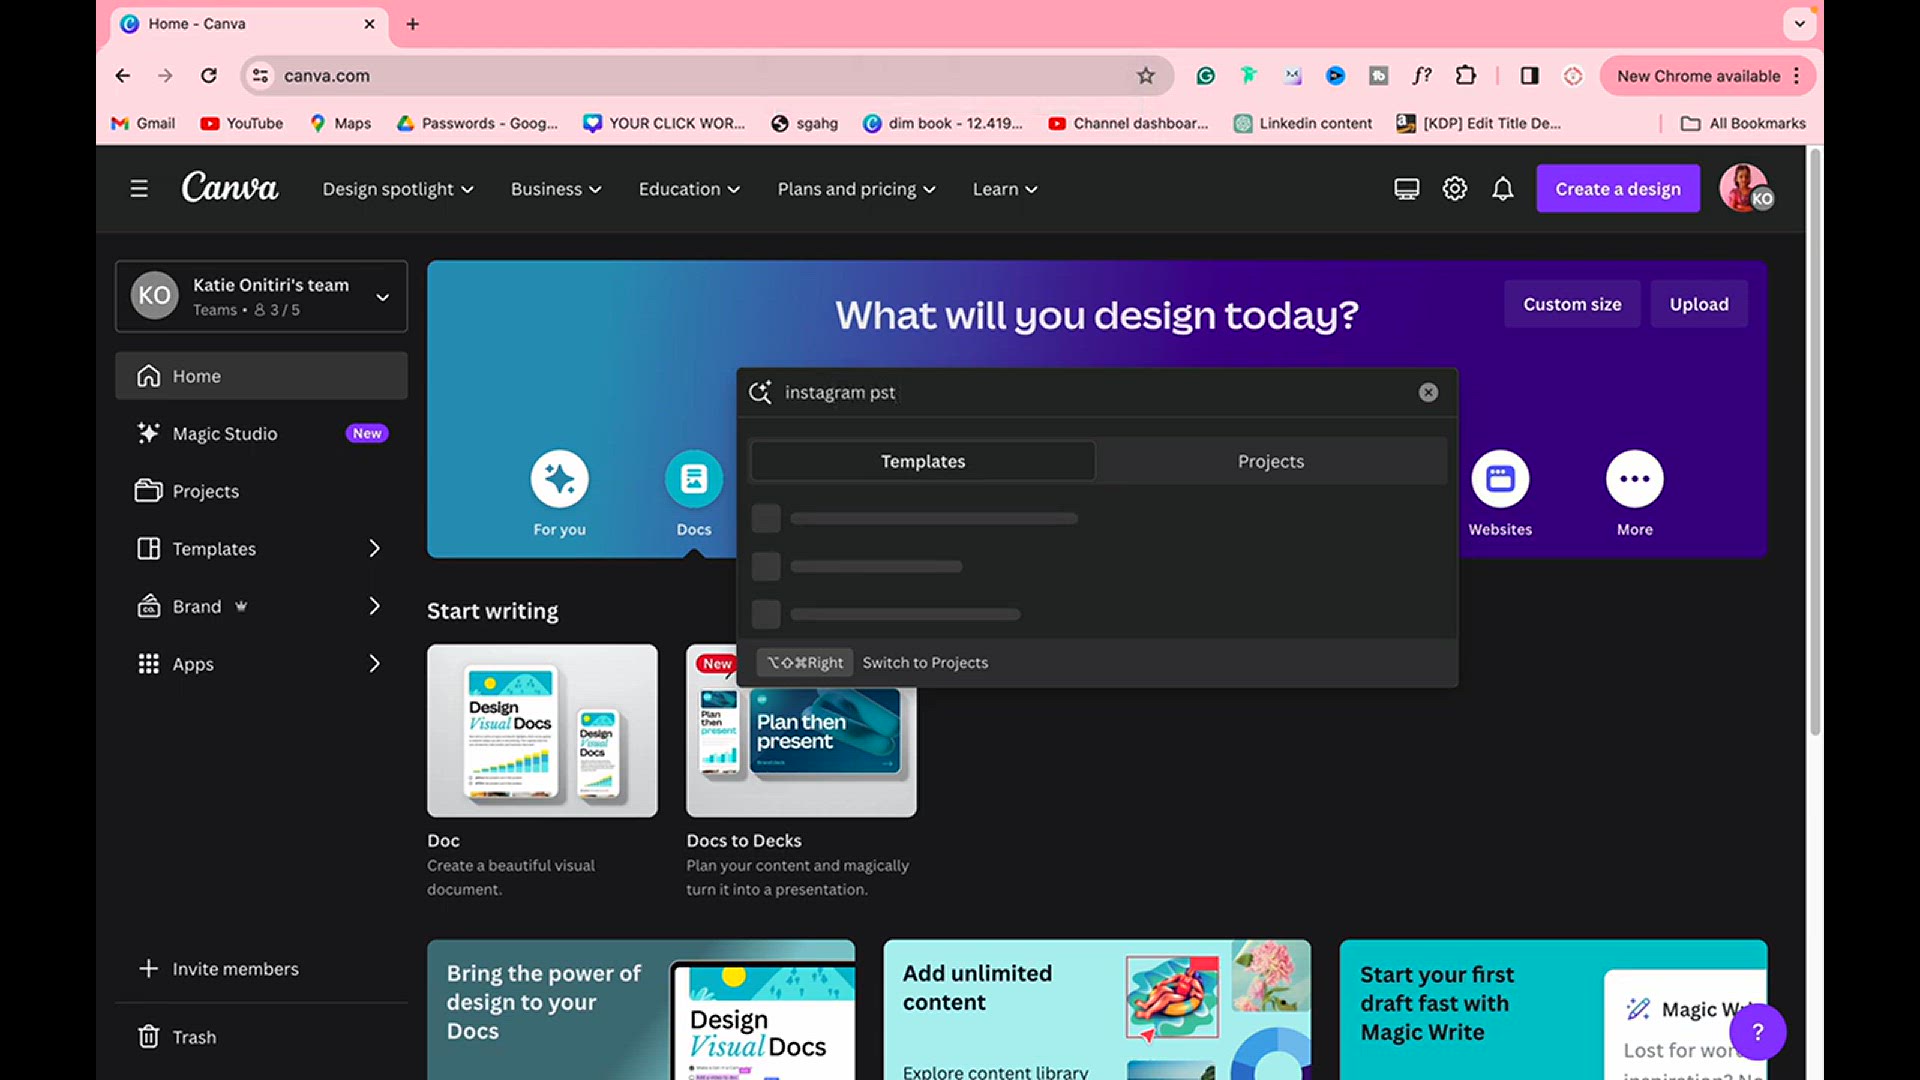This screenshot has height=1080, width=1920.
Task: Open Start your first draft banner
Action: pos(1553,1010)
